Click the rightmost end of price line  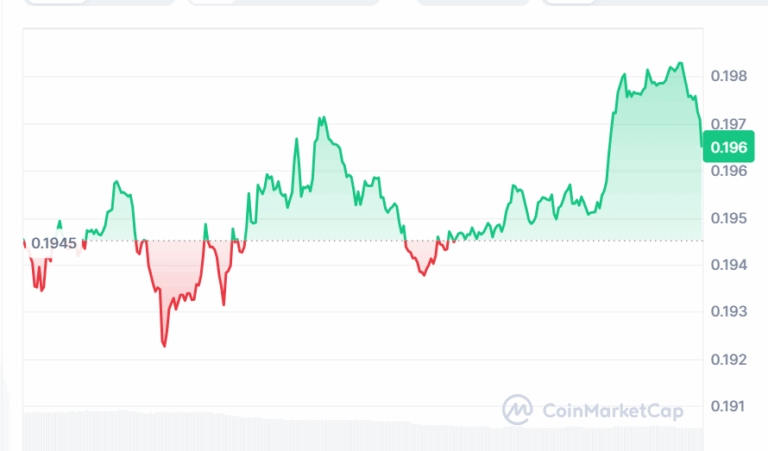[x=701, y=146]
